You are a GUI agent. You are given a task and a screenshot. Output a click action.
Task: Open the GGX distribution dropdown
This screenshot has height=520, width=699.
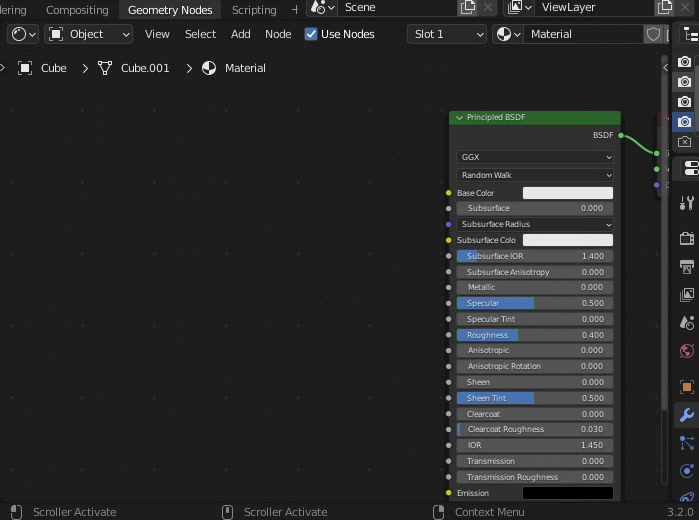pos(535,157)
